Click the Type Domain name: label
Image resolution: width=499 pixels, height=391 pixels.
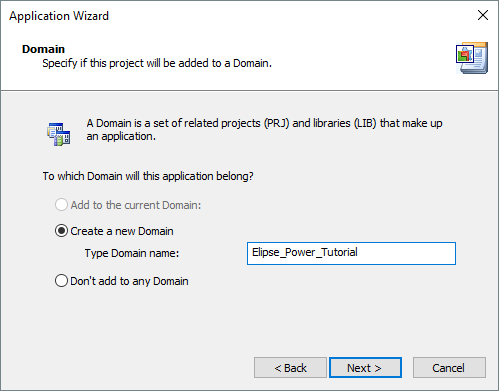point(132,253)
